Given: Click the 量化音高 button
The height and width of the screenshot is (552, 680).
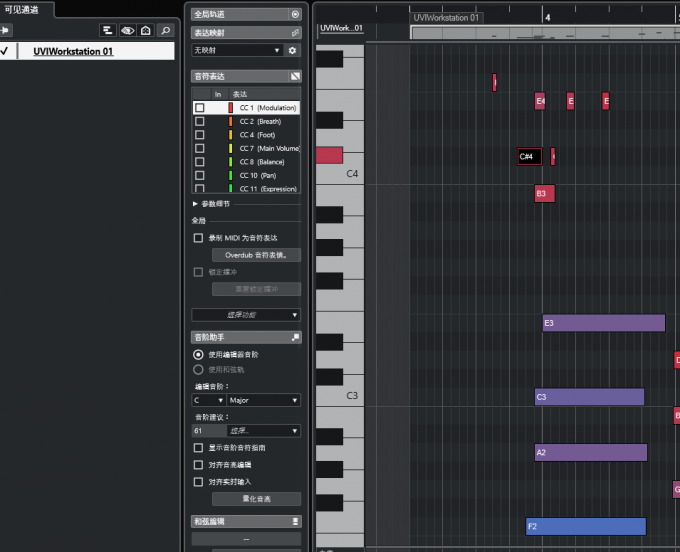Looking at the screenshot, I should 256,499.
